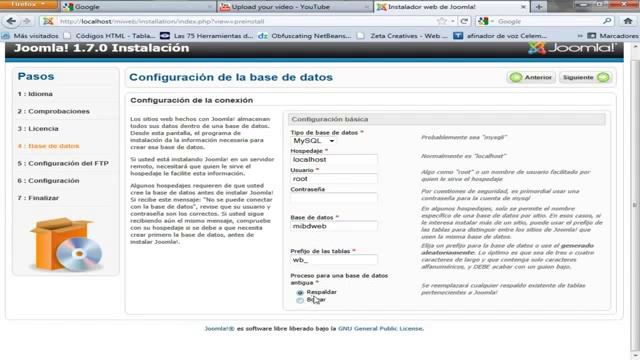Click the Joomla! logo in the header
This screenshot has width=640, height=360.
(572, 48)
